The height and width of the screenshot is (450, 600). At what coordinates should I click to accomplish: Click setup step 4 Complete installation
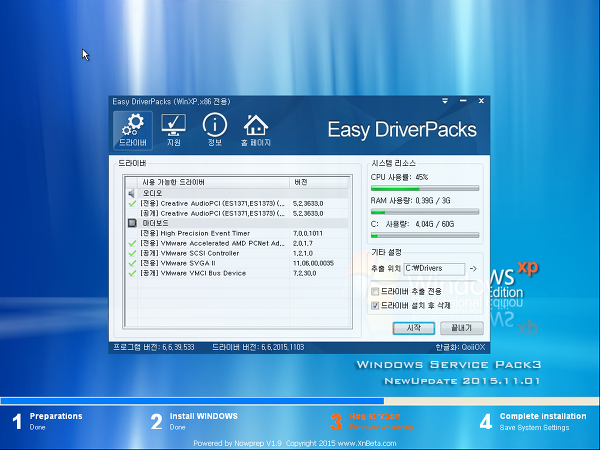tap(533, 421)
